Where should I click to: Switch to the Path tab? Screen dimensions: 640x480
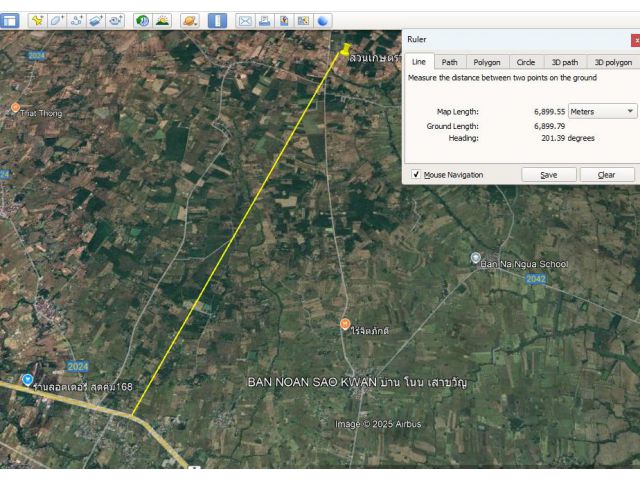pyautogui.click(x=449, y=62)
